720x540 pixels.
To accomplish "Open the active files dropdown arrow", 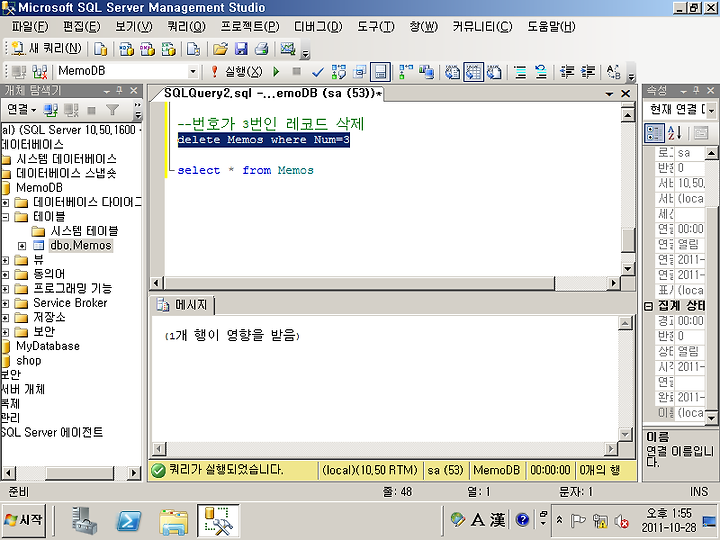I will click(x=609, y=94).
